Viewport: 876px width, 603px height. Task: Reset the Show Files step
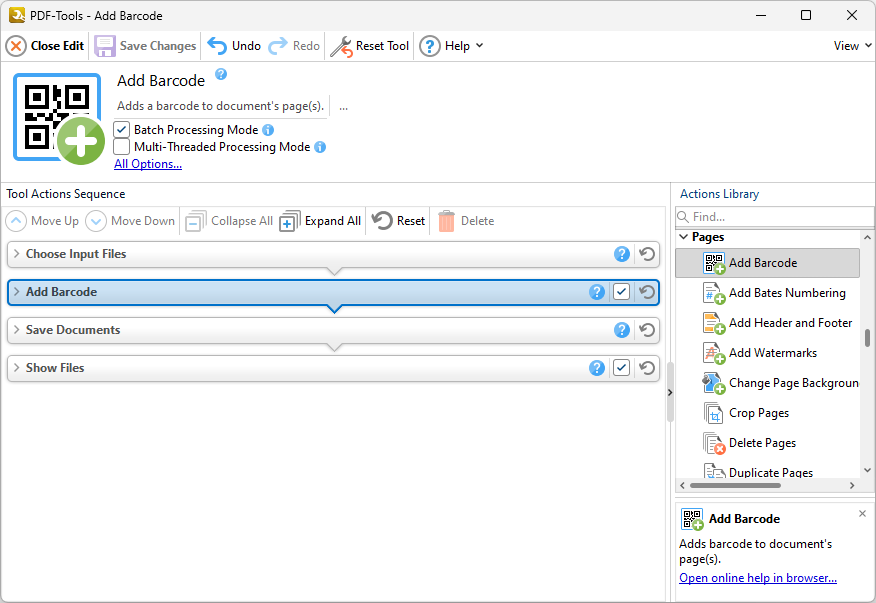click(647, 368)
